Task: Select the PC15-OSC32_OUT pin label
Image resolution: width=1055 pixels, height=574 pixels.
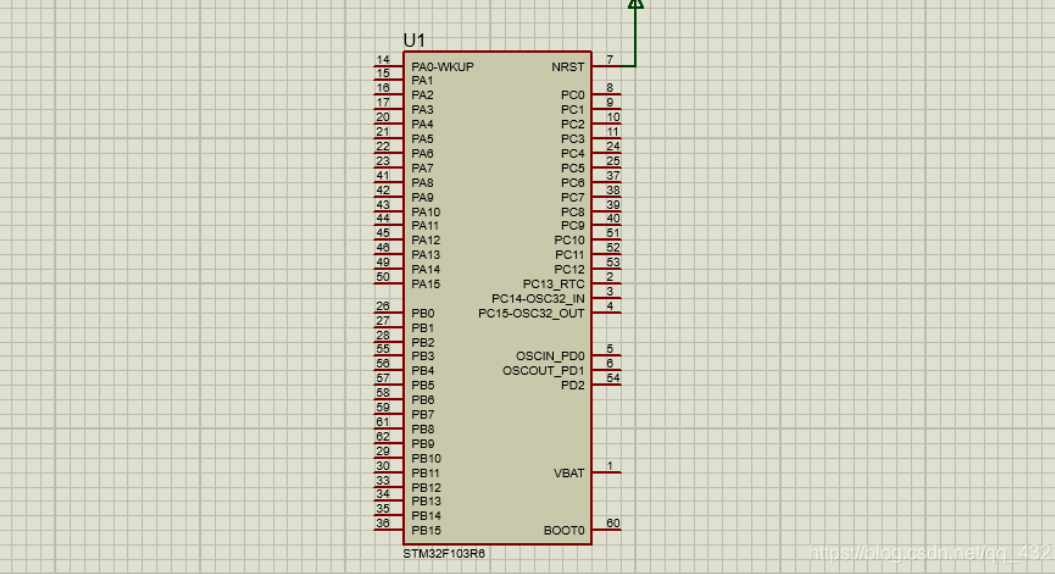Action: point(532,314)
